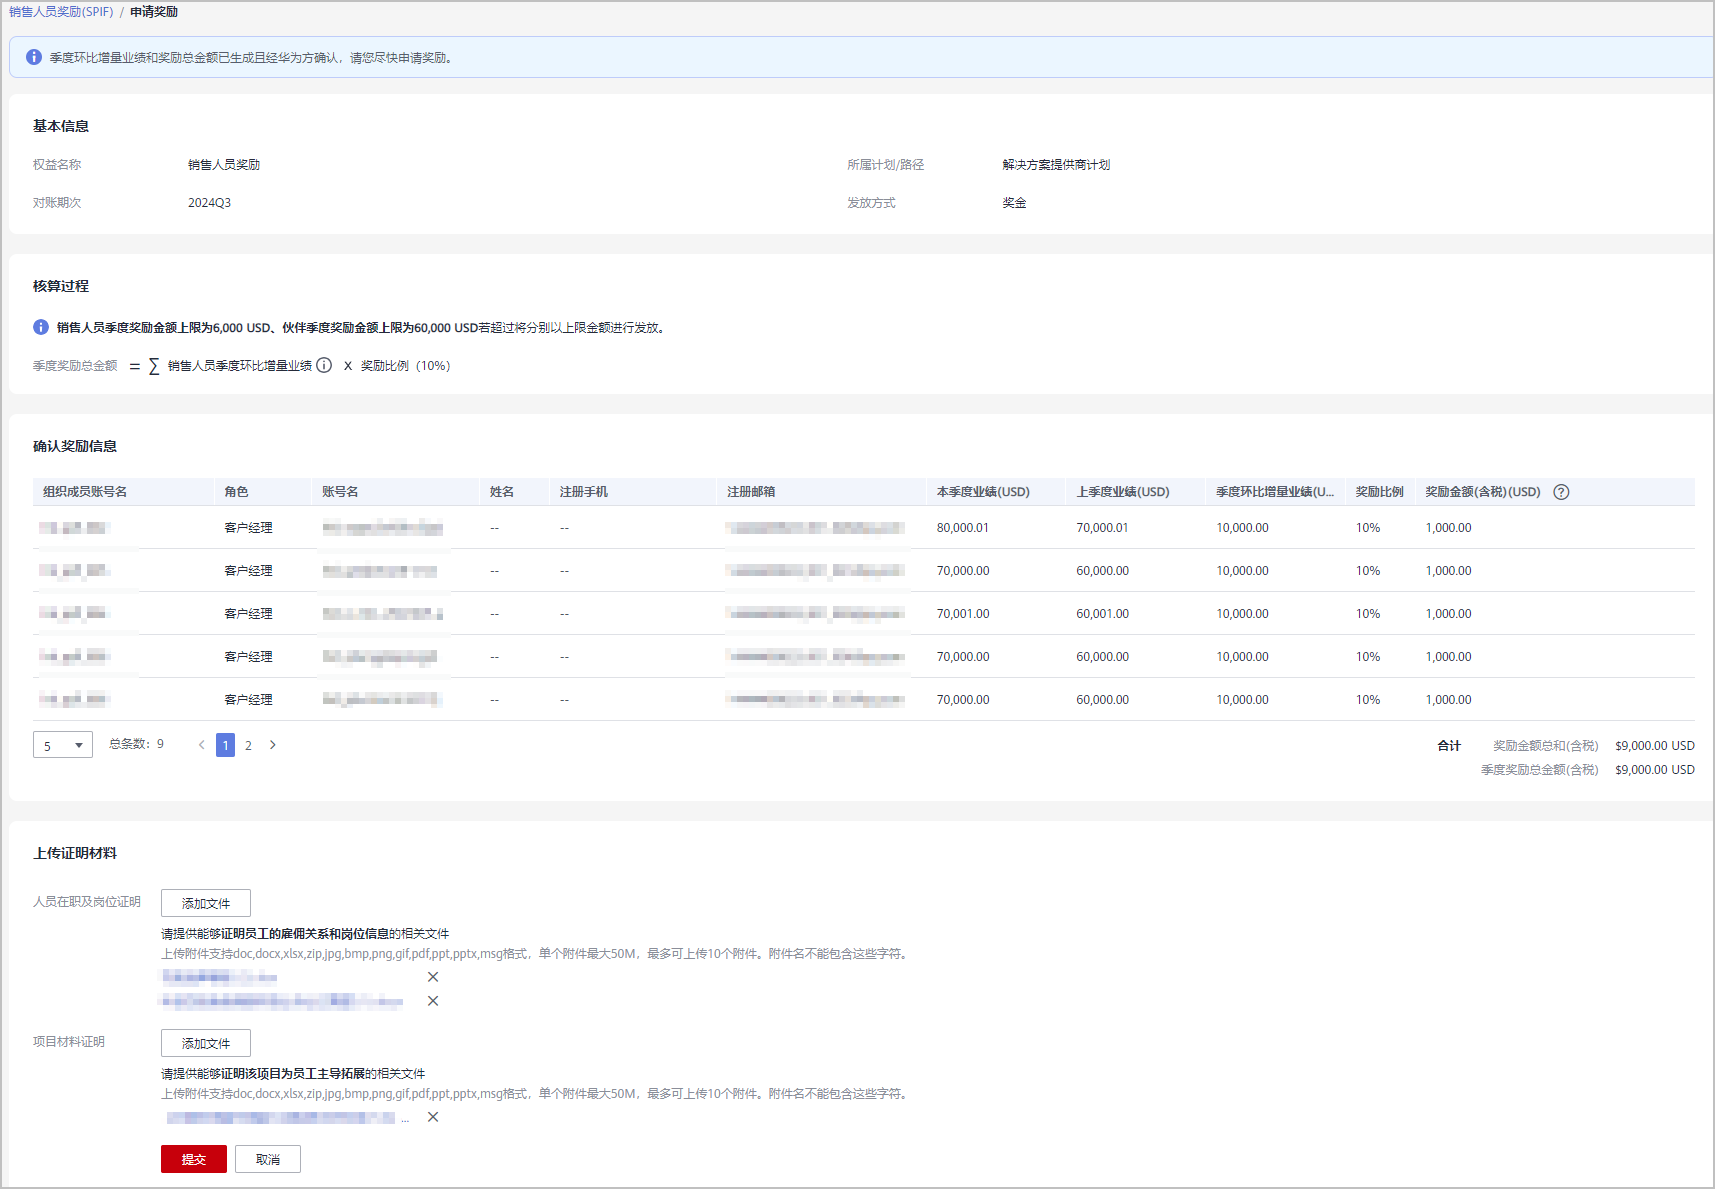This screenshot has height=1189, width=1715.
Task: Click the next page arrow in pagination
Action: coord(273,745)
